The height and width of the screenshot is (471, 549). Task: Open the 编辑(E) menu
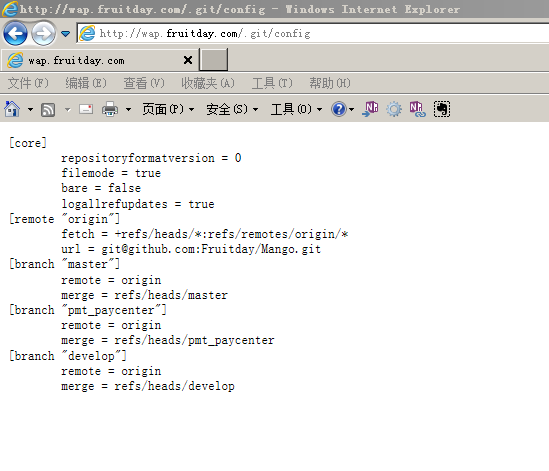click(x=86, y=83)
